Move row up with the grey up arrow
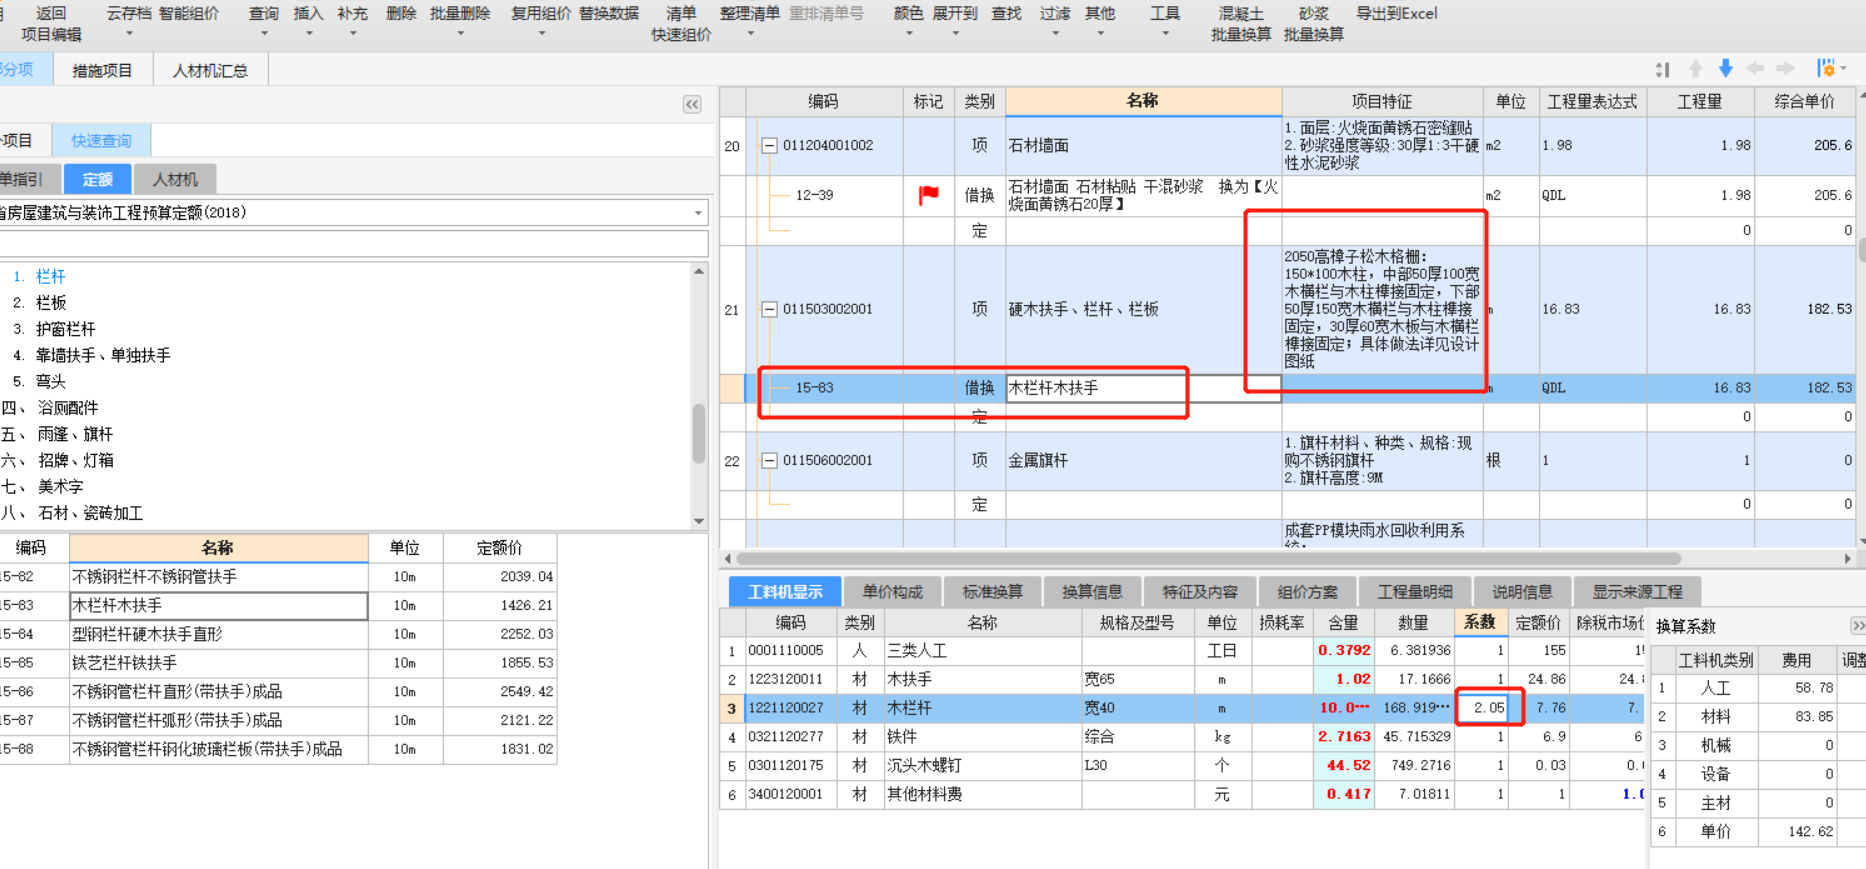The width and height of the screenshot is (1866, 869). 1696,68
